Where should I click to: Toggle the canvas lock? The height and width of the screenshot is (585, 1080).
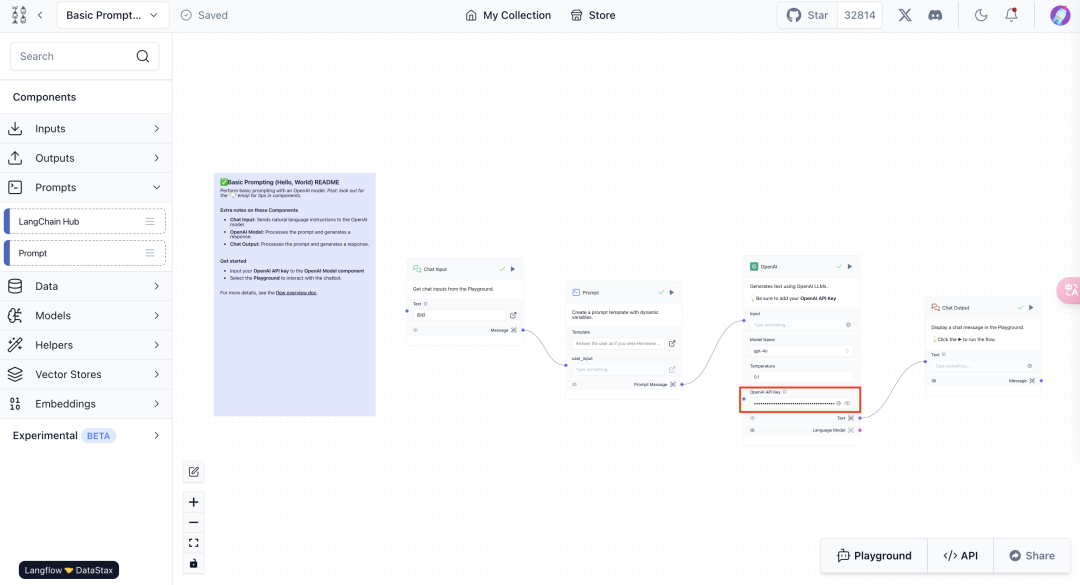(x=194, y=564)
